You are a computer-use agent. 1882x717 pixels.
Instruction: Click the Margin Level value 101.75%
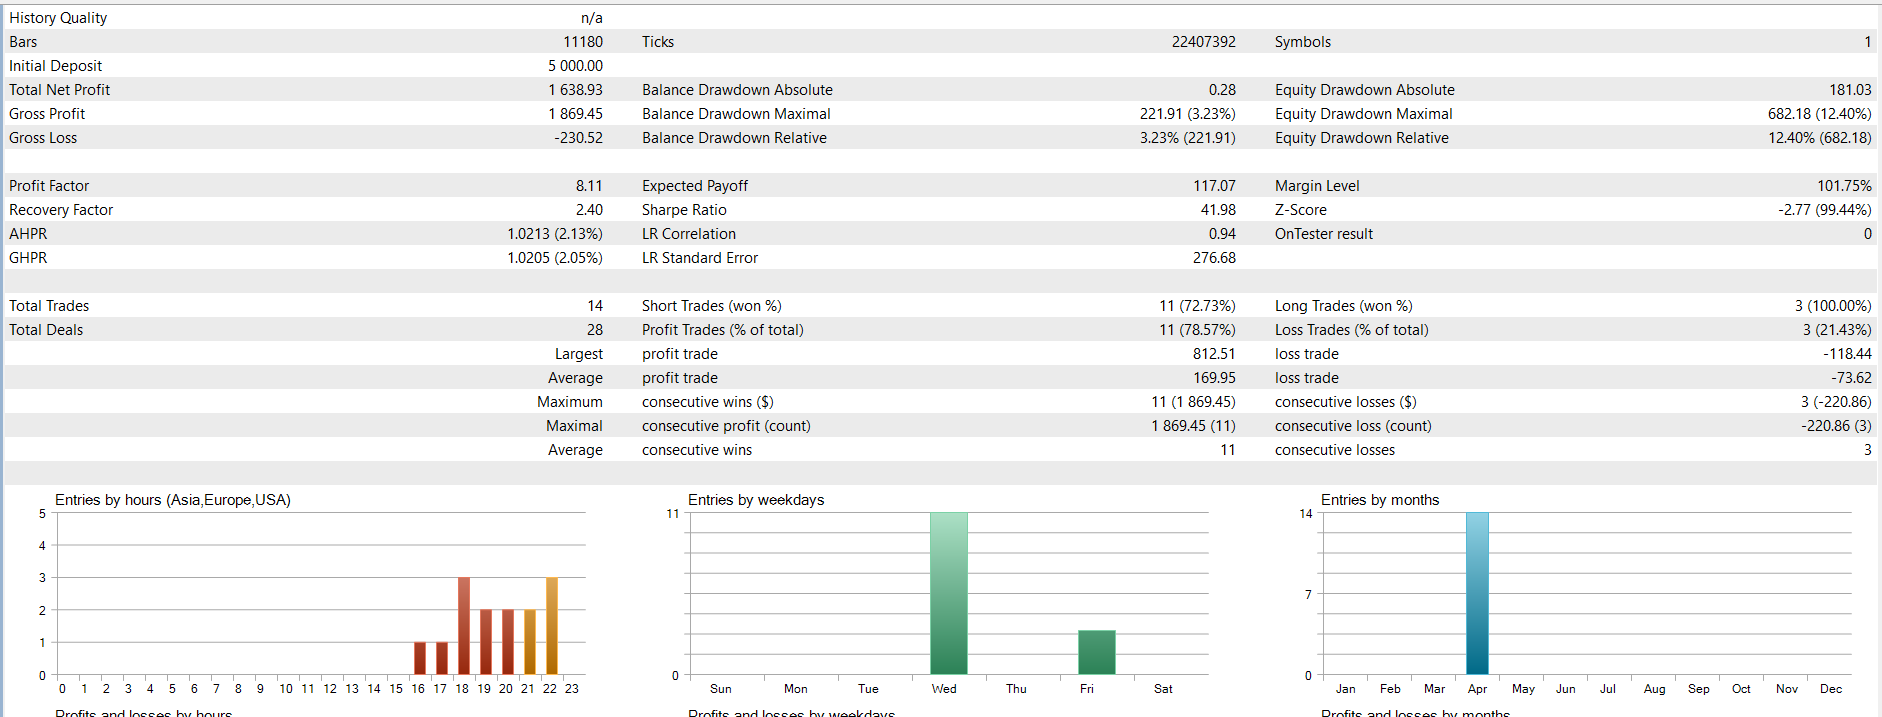pyautogui.click(x=1844, y=186)
